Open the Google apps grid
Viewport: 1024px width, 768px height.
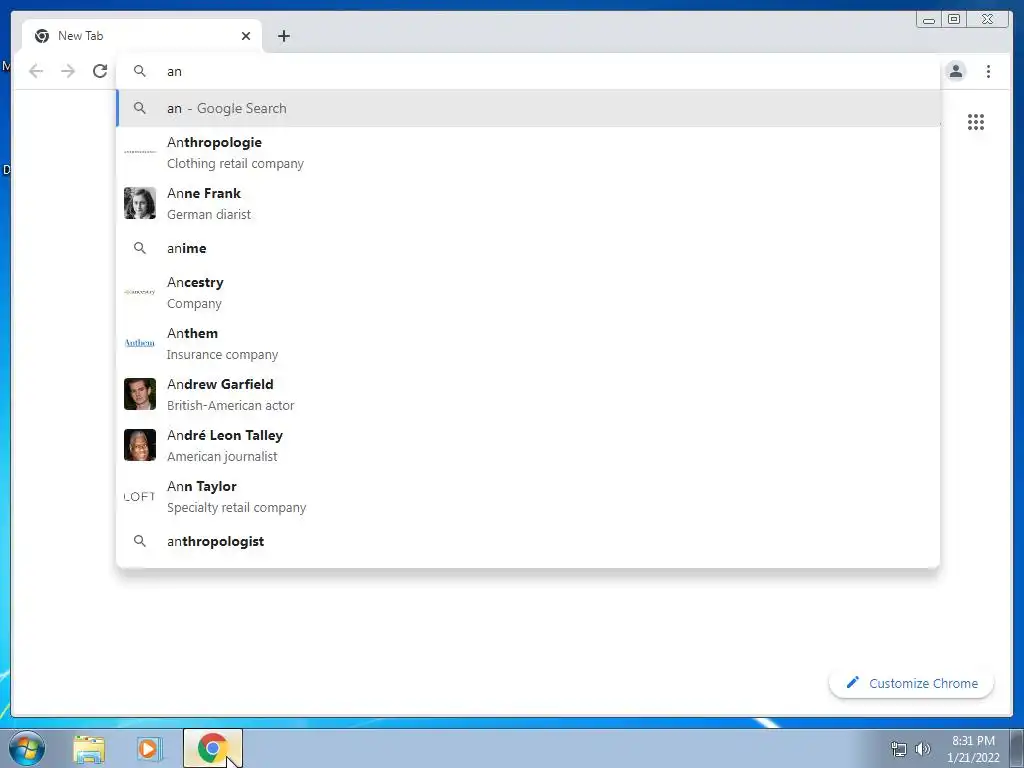pyautogui.click(x=976, y=122)
